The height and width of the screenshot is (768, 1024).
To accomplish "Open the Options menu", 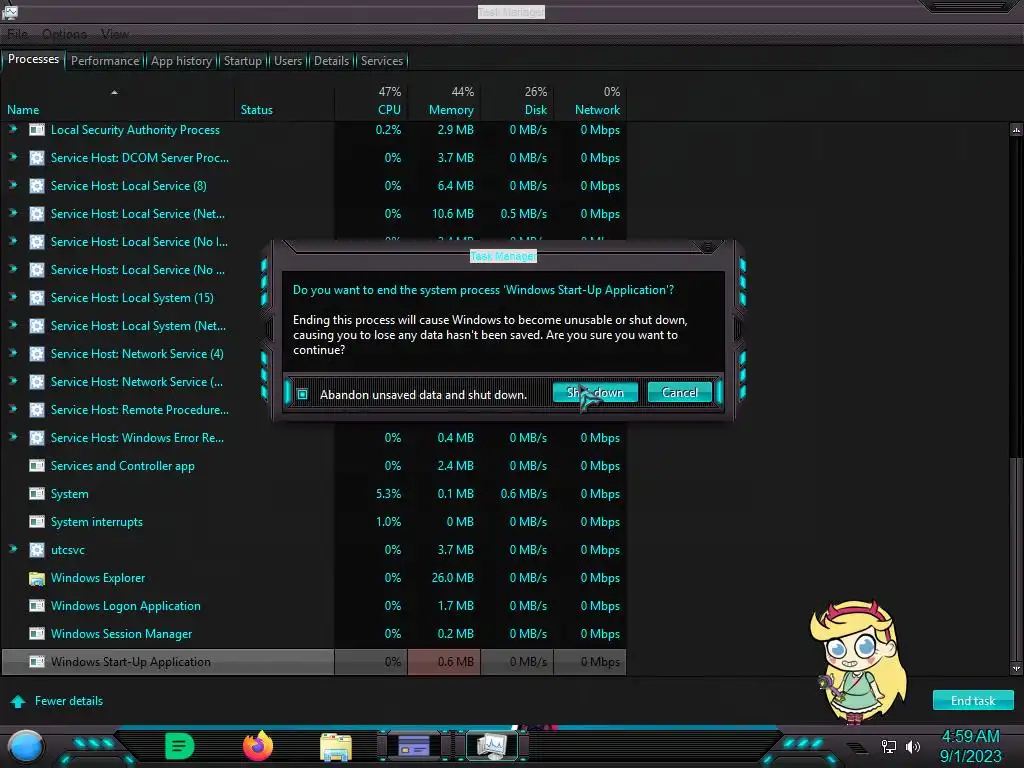I will point(64,34).
